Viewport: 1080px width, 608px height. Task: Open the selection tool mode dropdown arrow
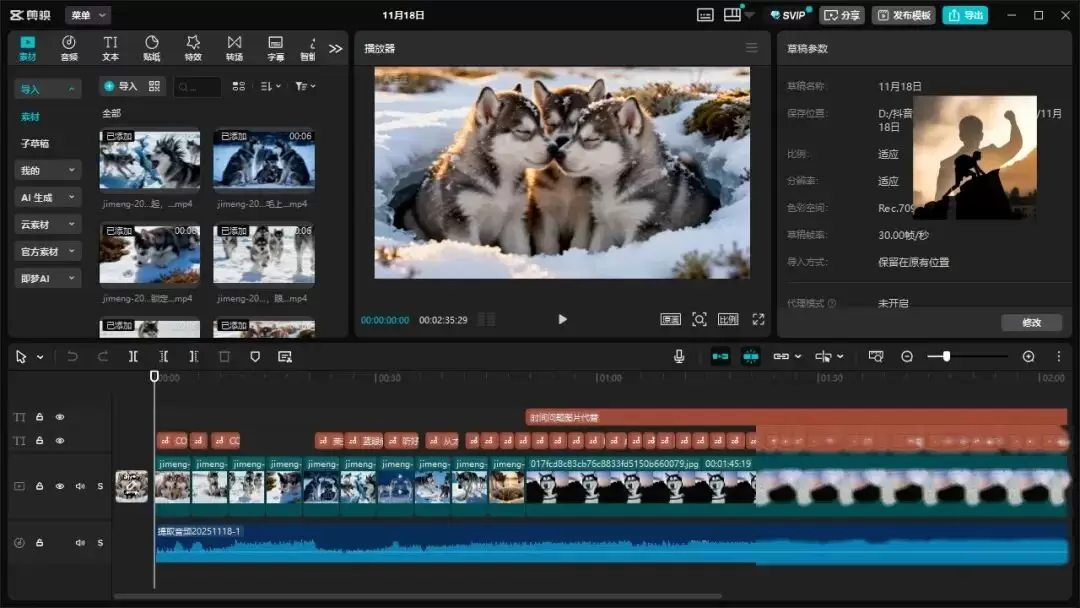(x=40, y=357)
